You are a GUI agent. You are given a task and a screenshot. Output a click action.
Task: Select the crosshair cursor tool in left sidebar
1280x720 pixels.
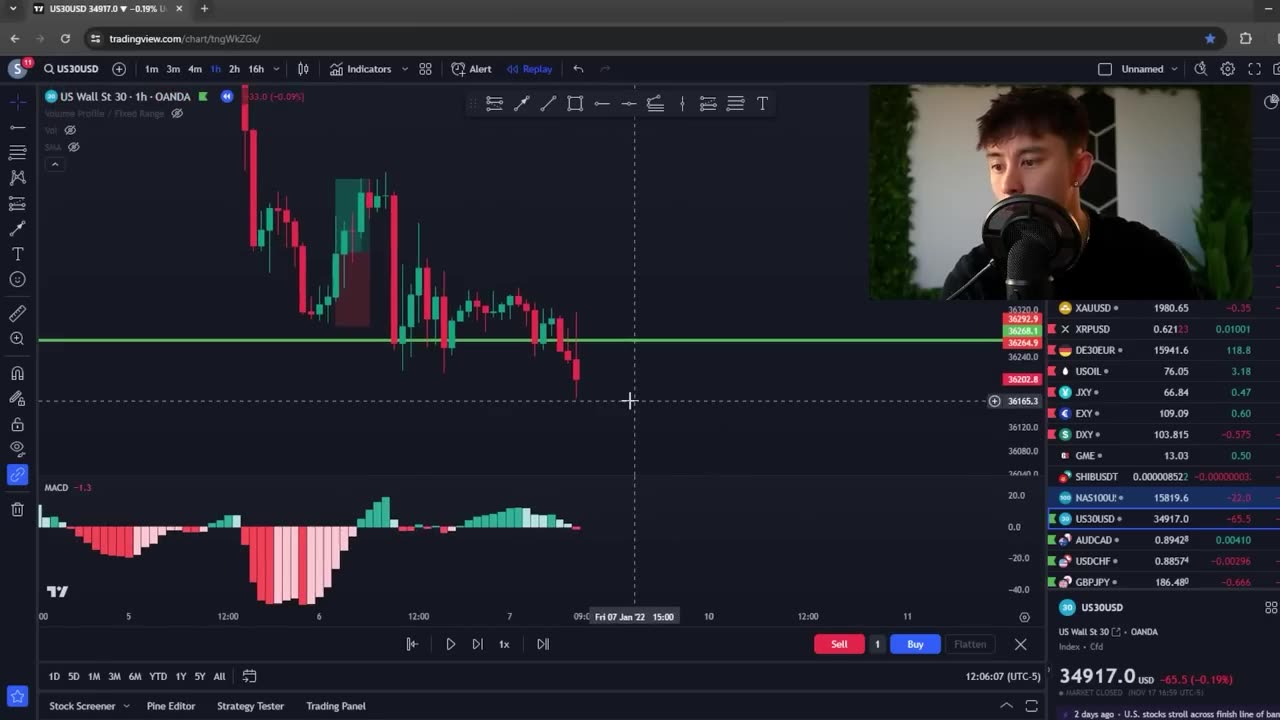coord(17,102)
